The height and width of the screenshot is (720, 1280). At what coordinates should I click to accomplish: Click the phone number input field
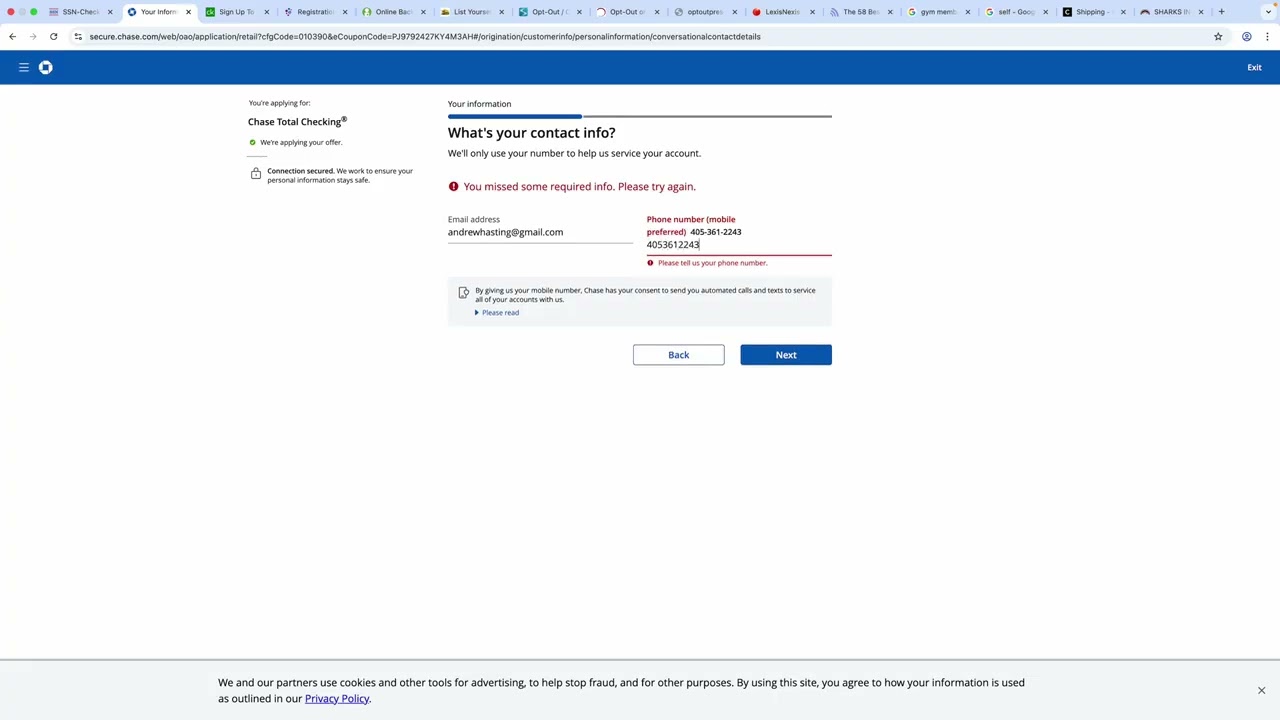pyautogui.click(x=738, y=245)
